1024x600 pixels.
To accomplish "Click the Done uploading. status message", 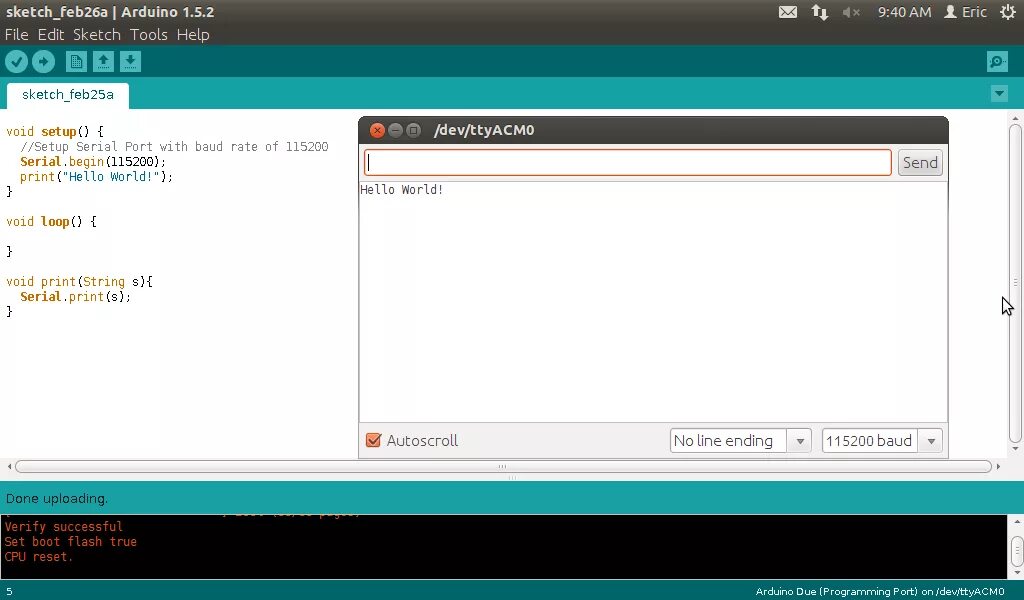I will [56, 498].
